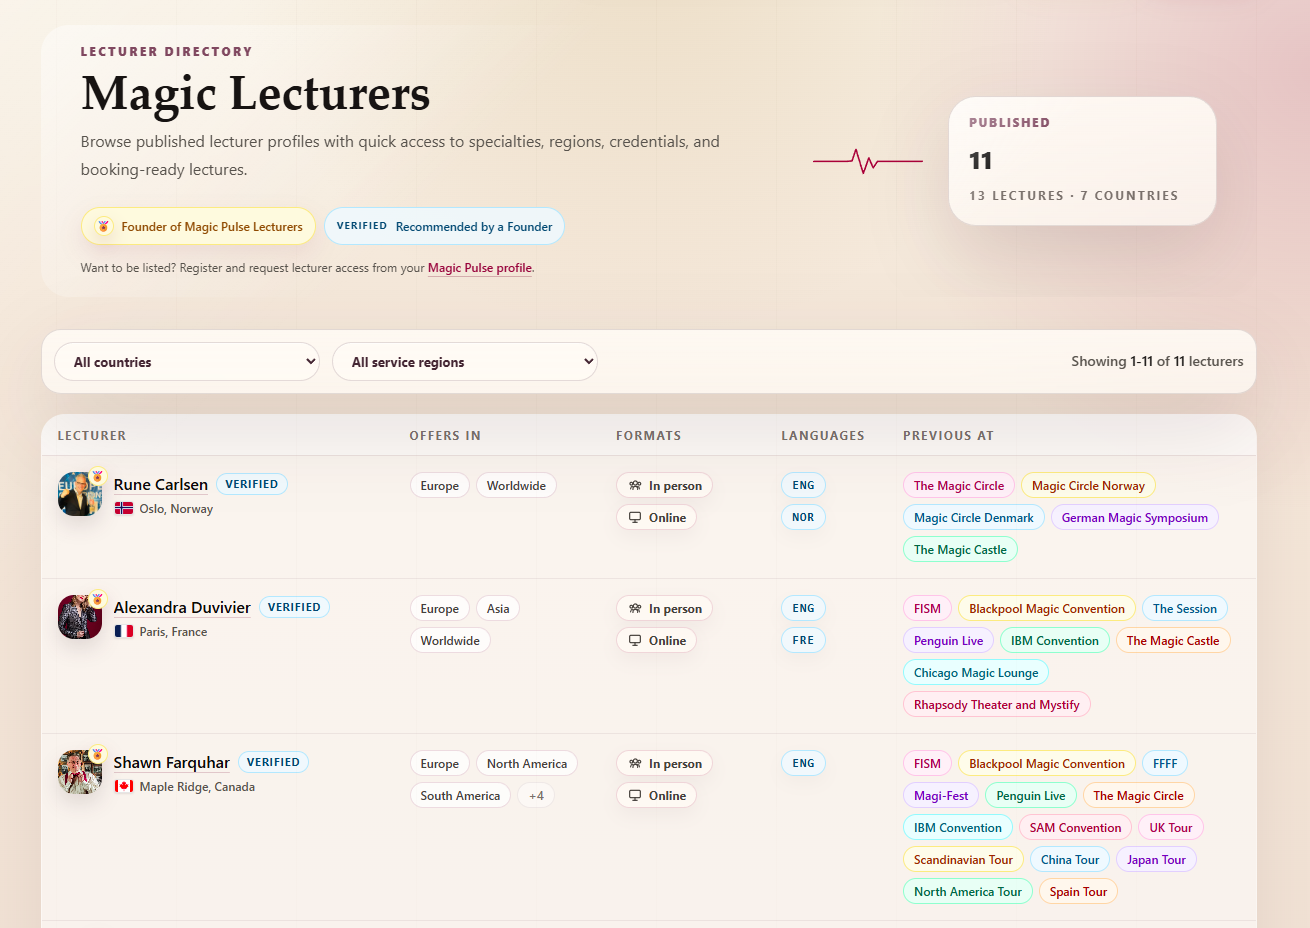Click the founder badge on Rune Carlsen's avatar

pyautogui.click(x=98, y=476)
